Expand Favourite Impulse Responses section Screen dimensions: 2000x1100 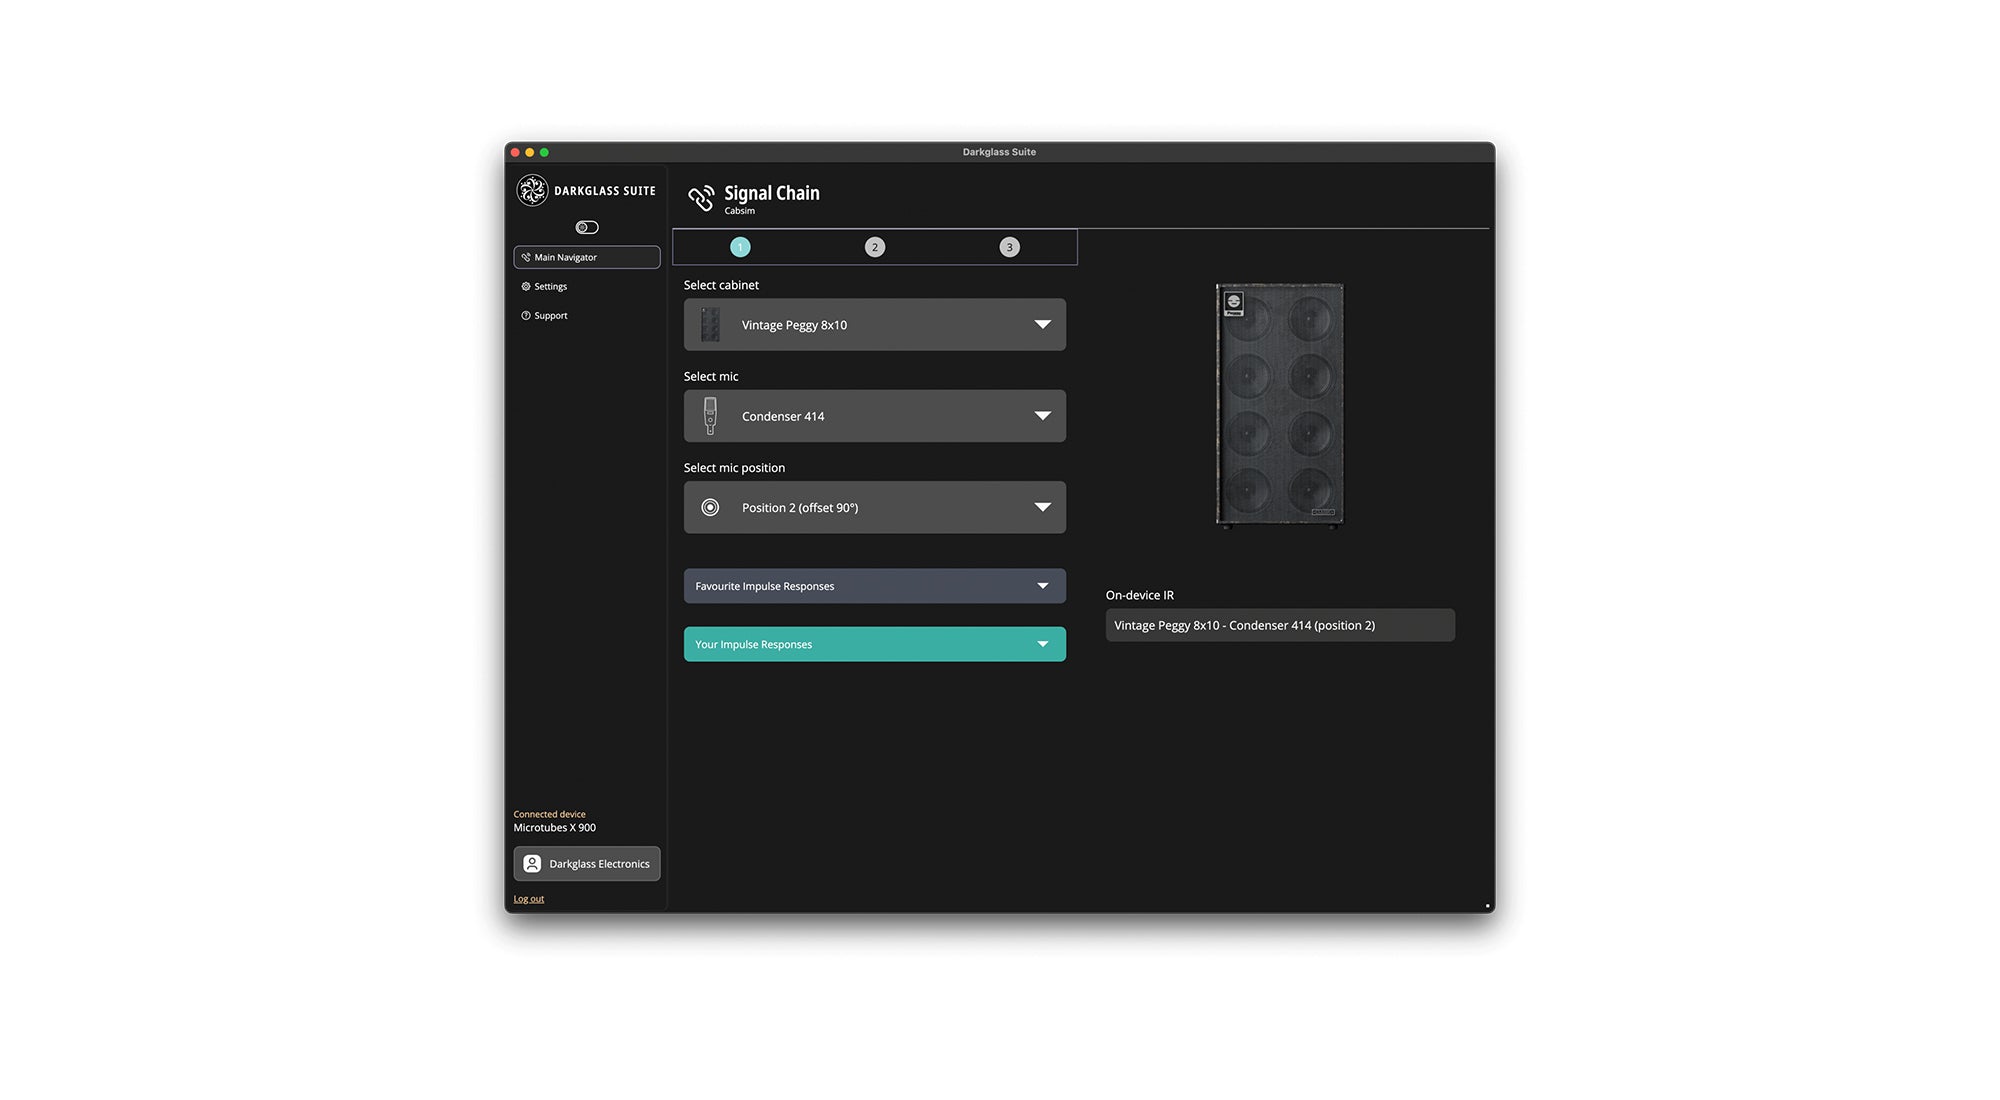[x=874, y=586]
